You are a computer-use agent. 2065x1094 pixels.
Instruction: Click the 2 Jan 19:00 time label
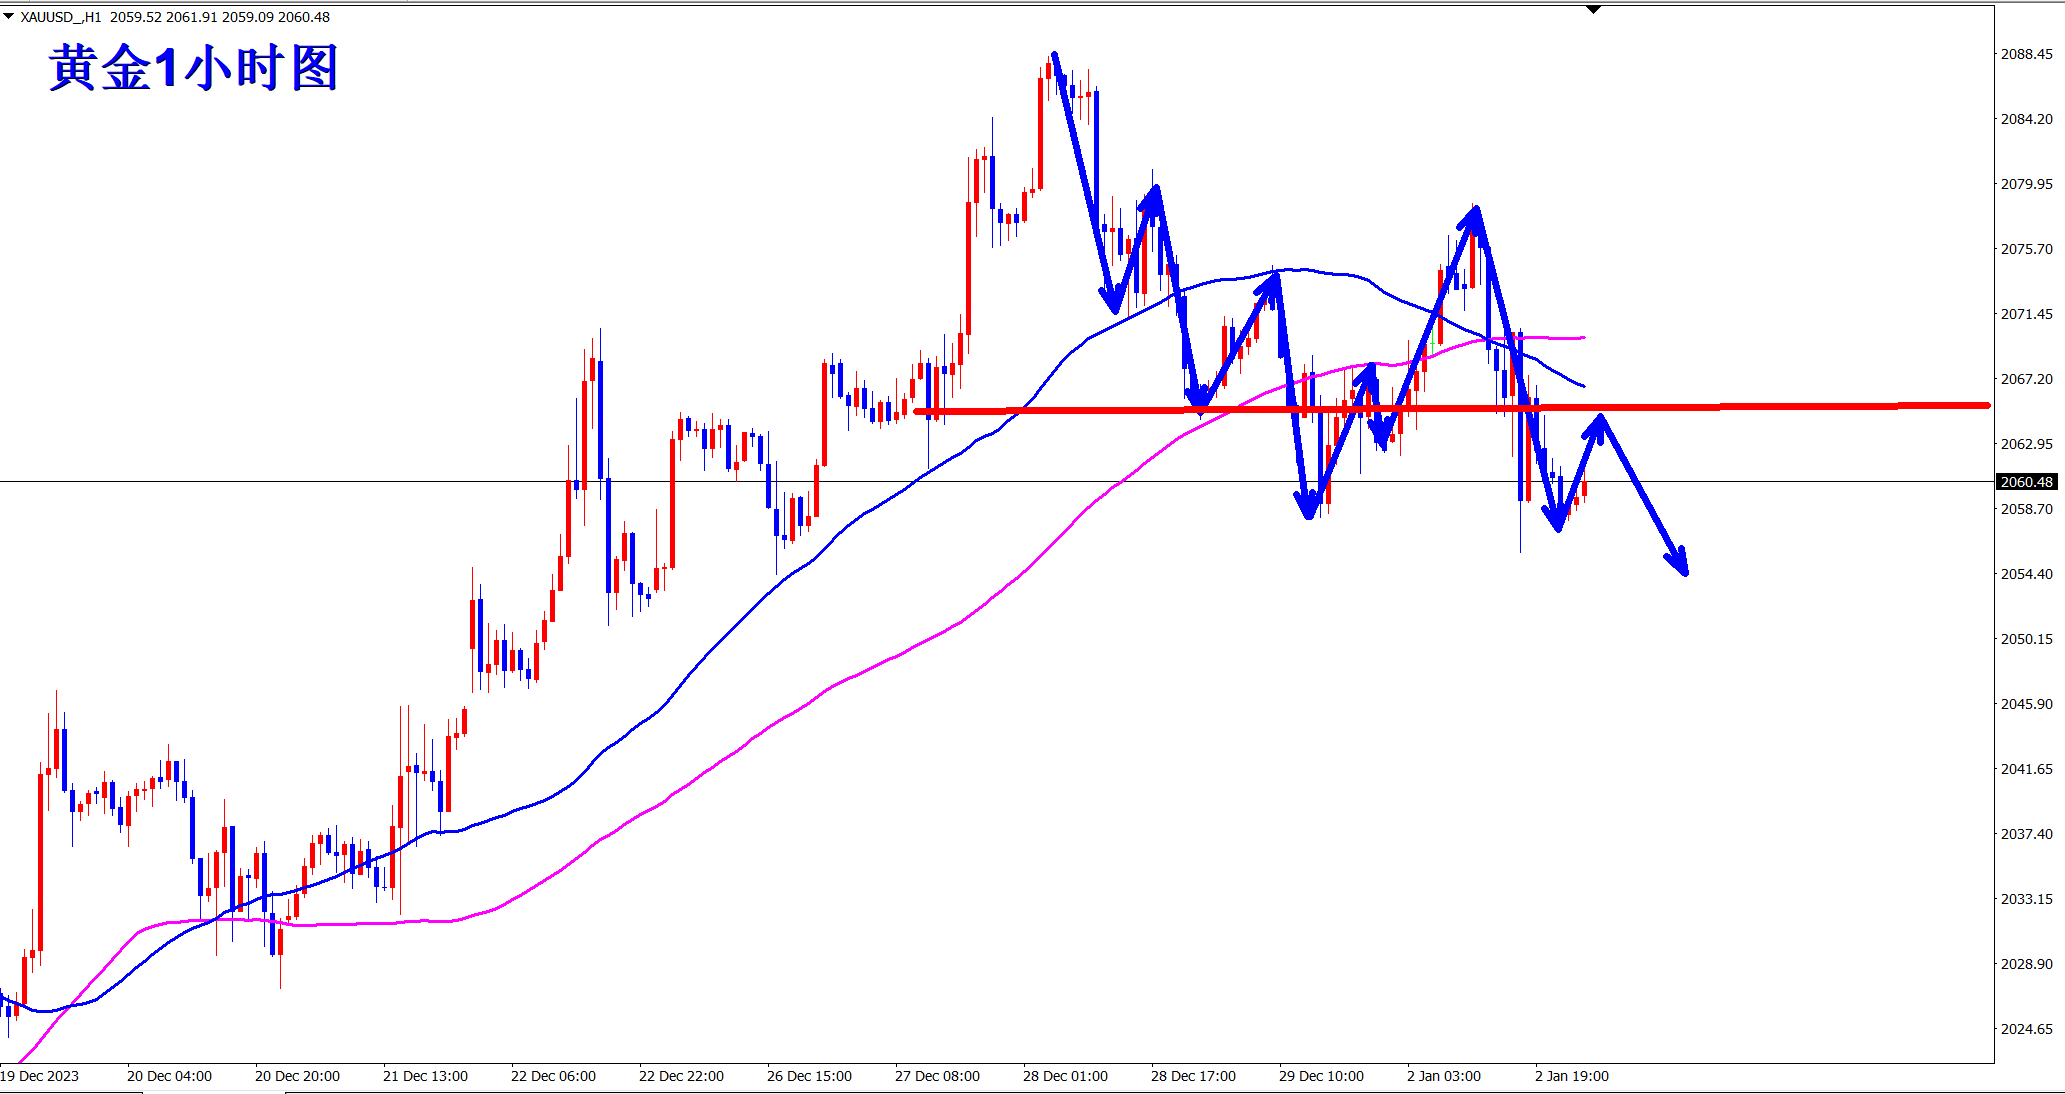pyautogui.click(x=1572, y=1076)
